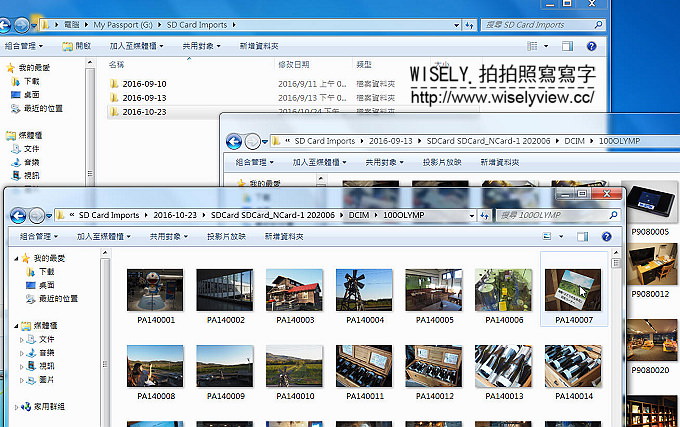Select the PA140003 house photo

294,290
